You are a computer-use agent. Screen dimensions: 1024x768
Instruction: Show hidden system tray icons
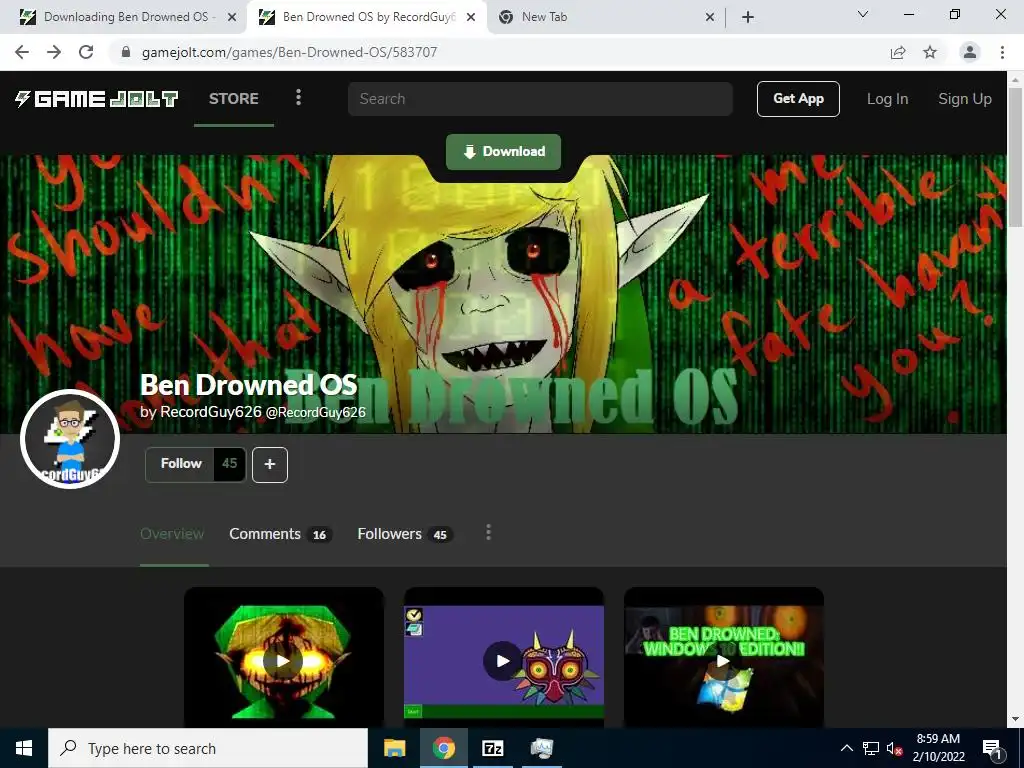point(846,748)
